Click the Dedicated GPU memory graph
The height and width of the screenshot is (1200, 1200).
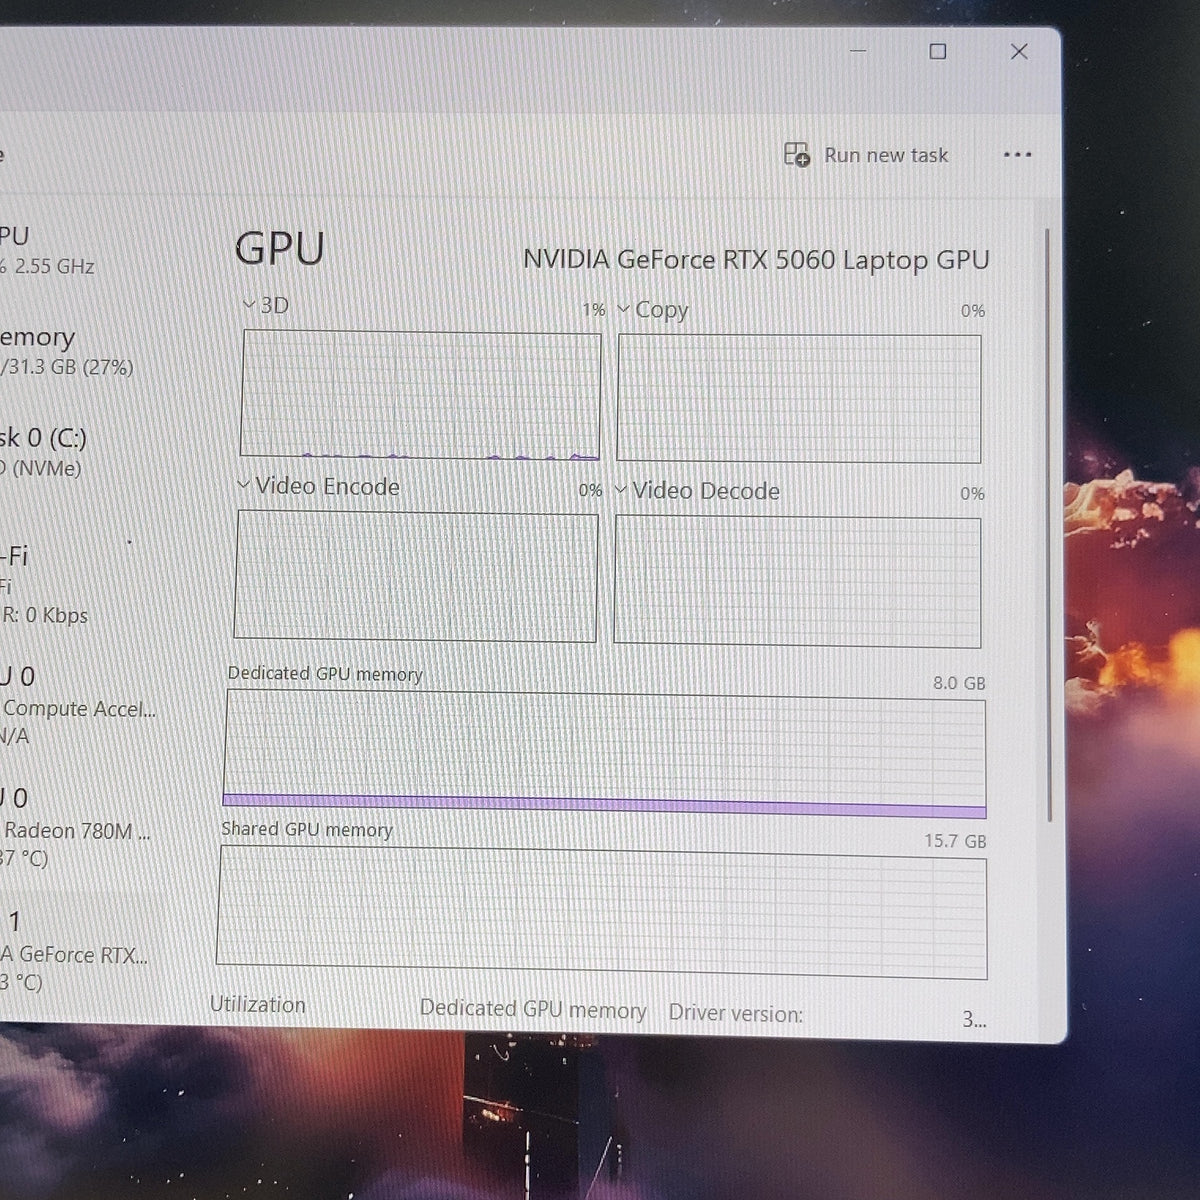[x=604, y=755]
